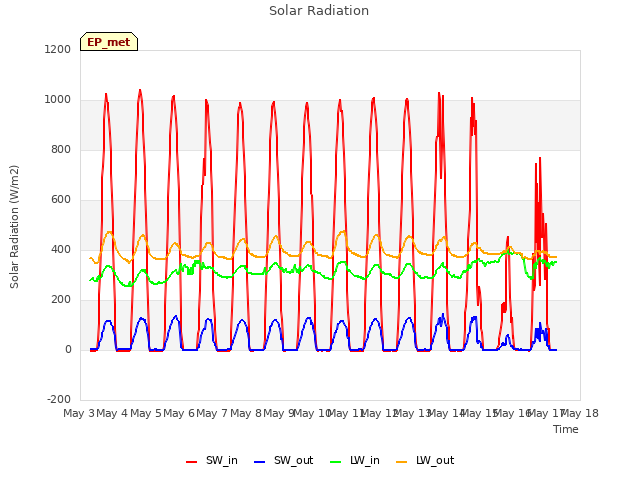Image resolution: width=640 pixels, height=480 pixels.
Task: Click the May 5 x-axis tick label
Action: click(x=146, y=413)
